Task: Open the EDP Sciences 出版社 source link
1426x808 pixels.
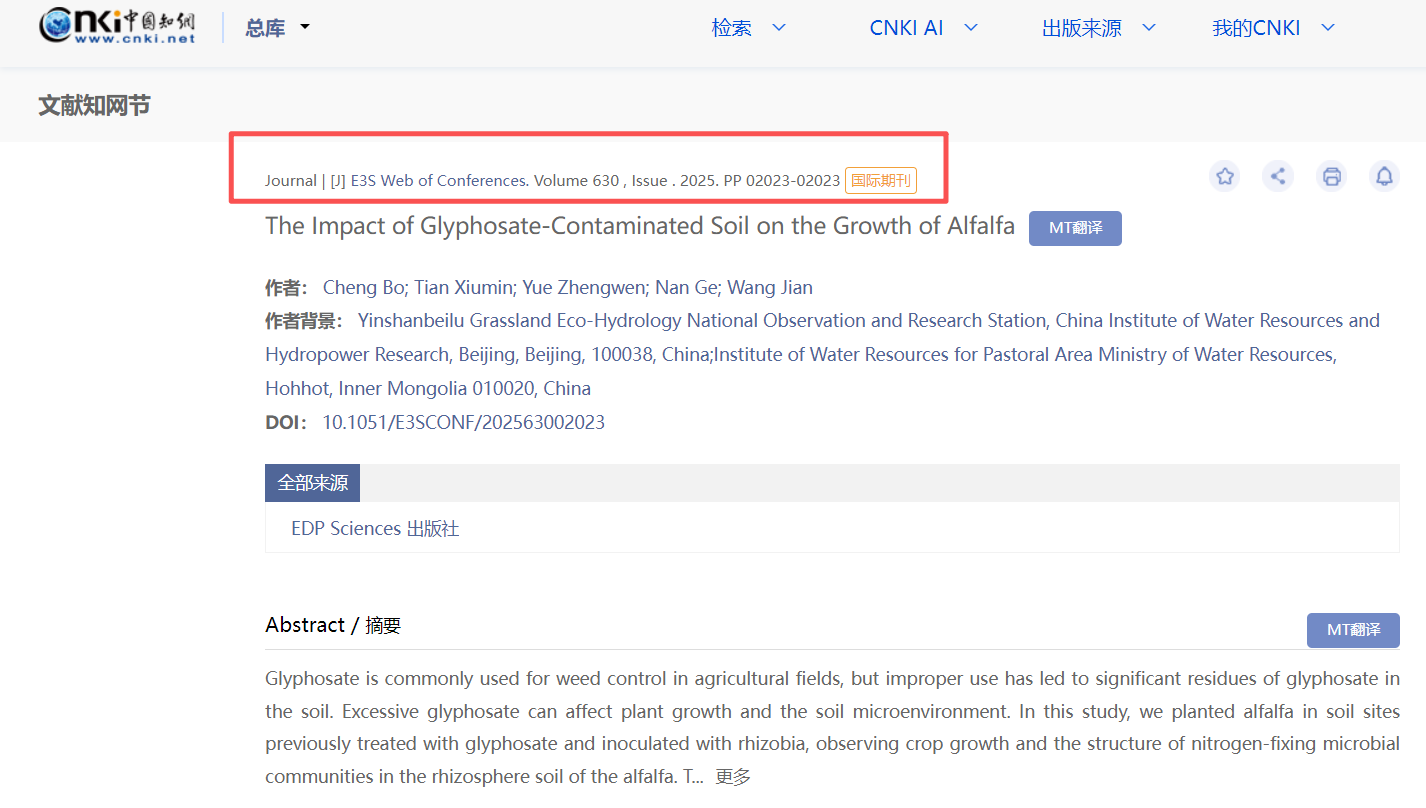Action: pos(375,528)
